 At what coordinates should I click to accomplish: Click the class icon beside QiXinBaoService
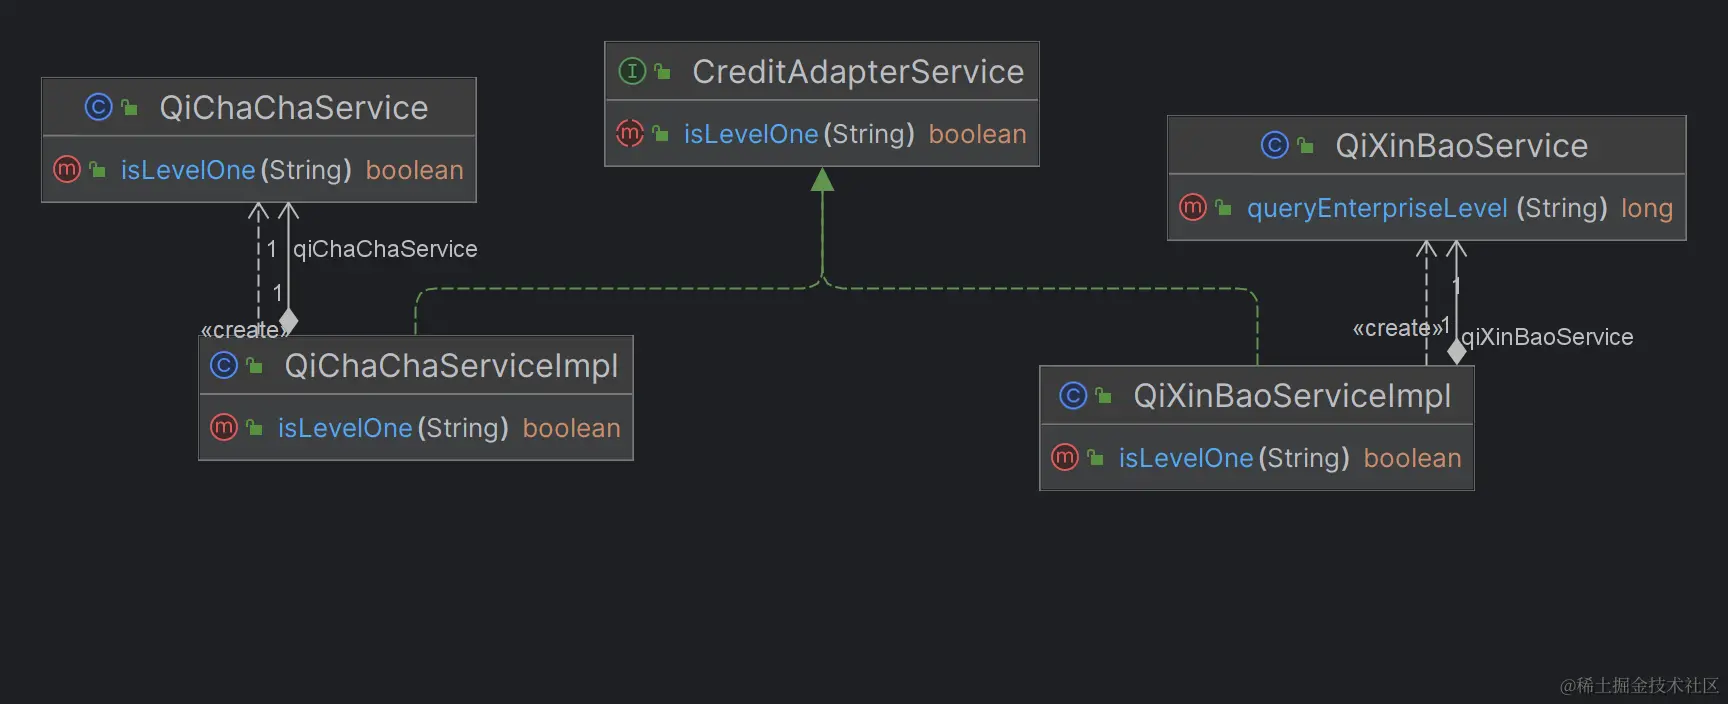point(1274,145)
